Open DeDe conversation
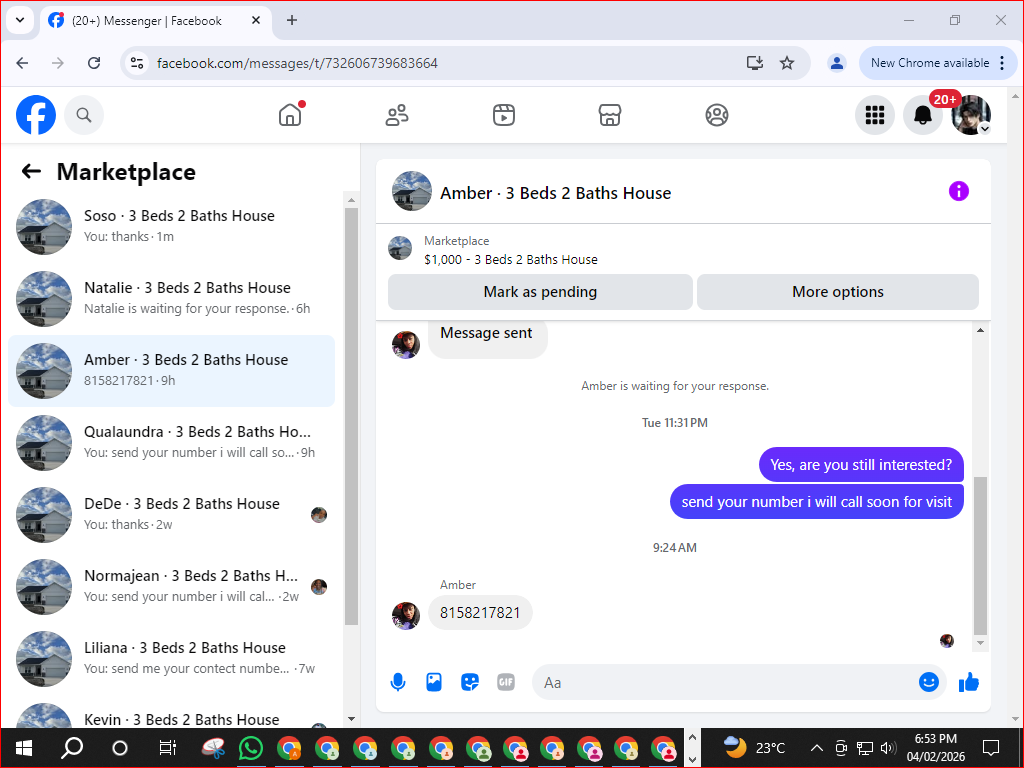The image size is (1024, 768). (172, 515)
